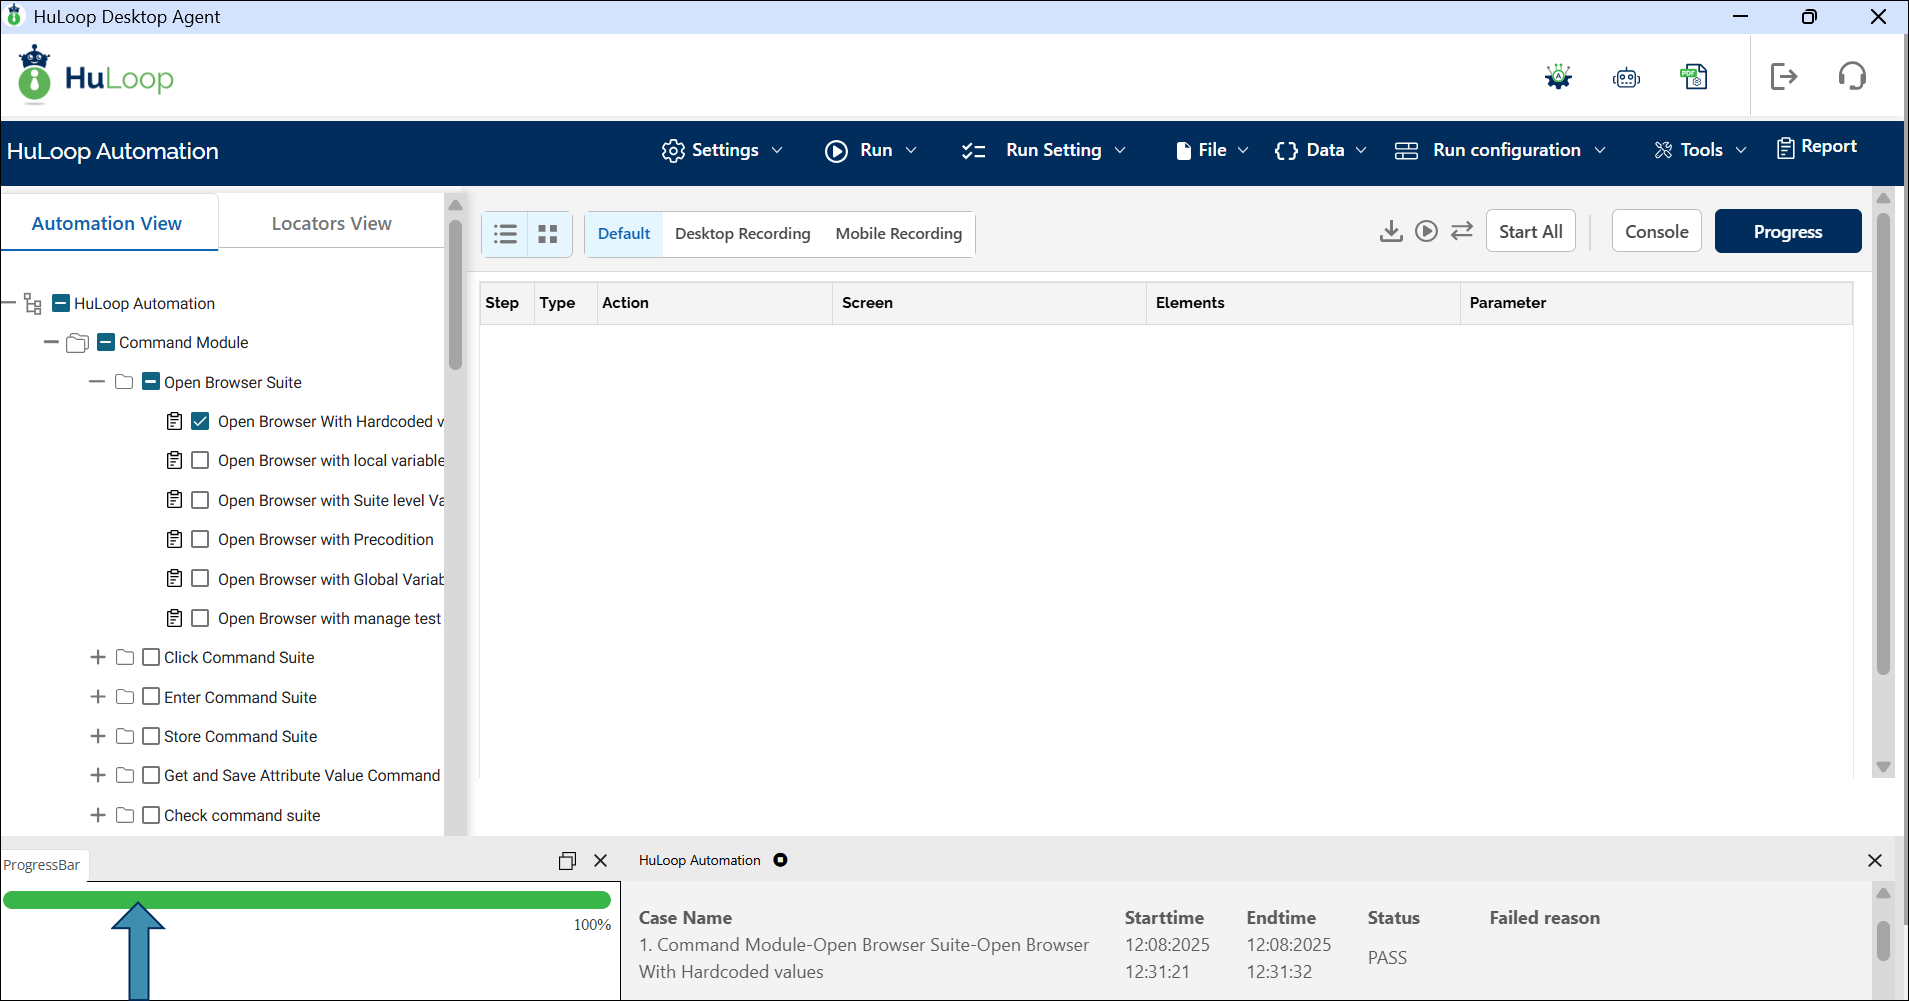Click the swap arrows icon
This screenshot has height=1001, width=1909.
coord(1462,232)
